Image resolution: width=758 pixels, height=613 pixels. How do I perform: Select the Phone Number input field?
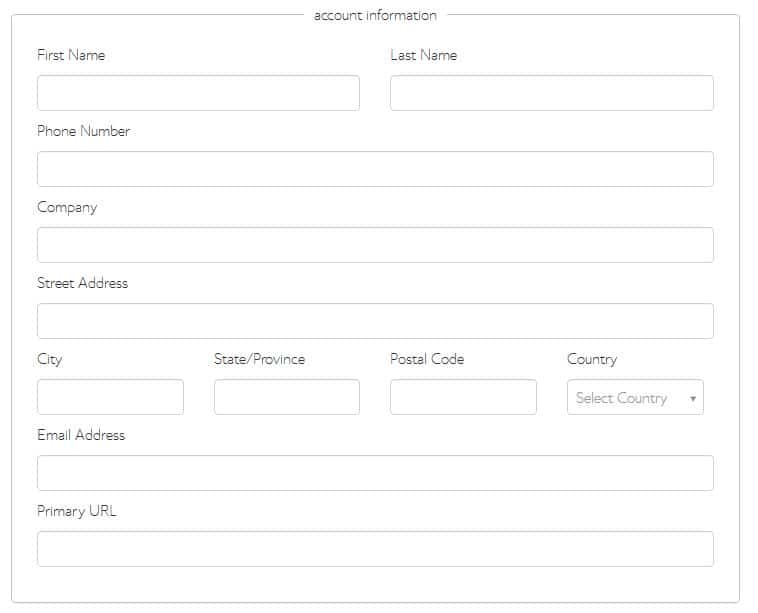[375, 169]
